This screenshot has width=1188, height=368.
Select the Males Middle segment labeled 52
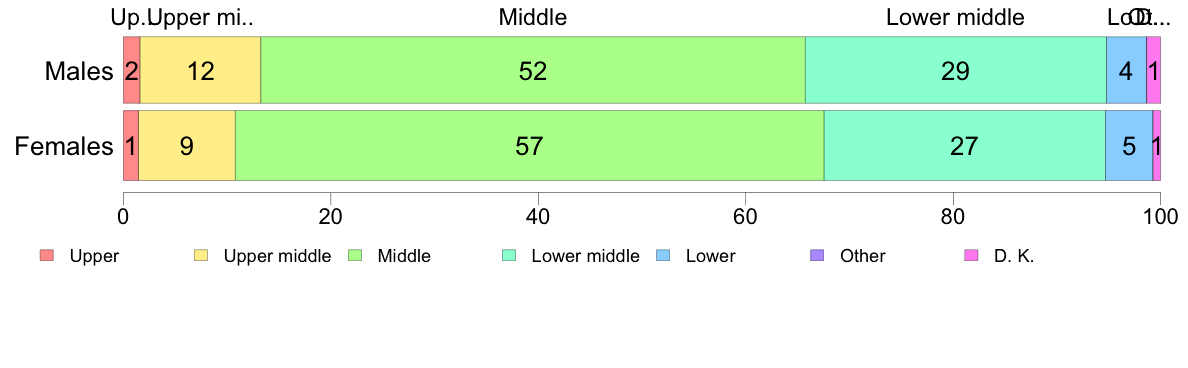(533, 70)
